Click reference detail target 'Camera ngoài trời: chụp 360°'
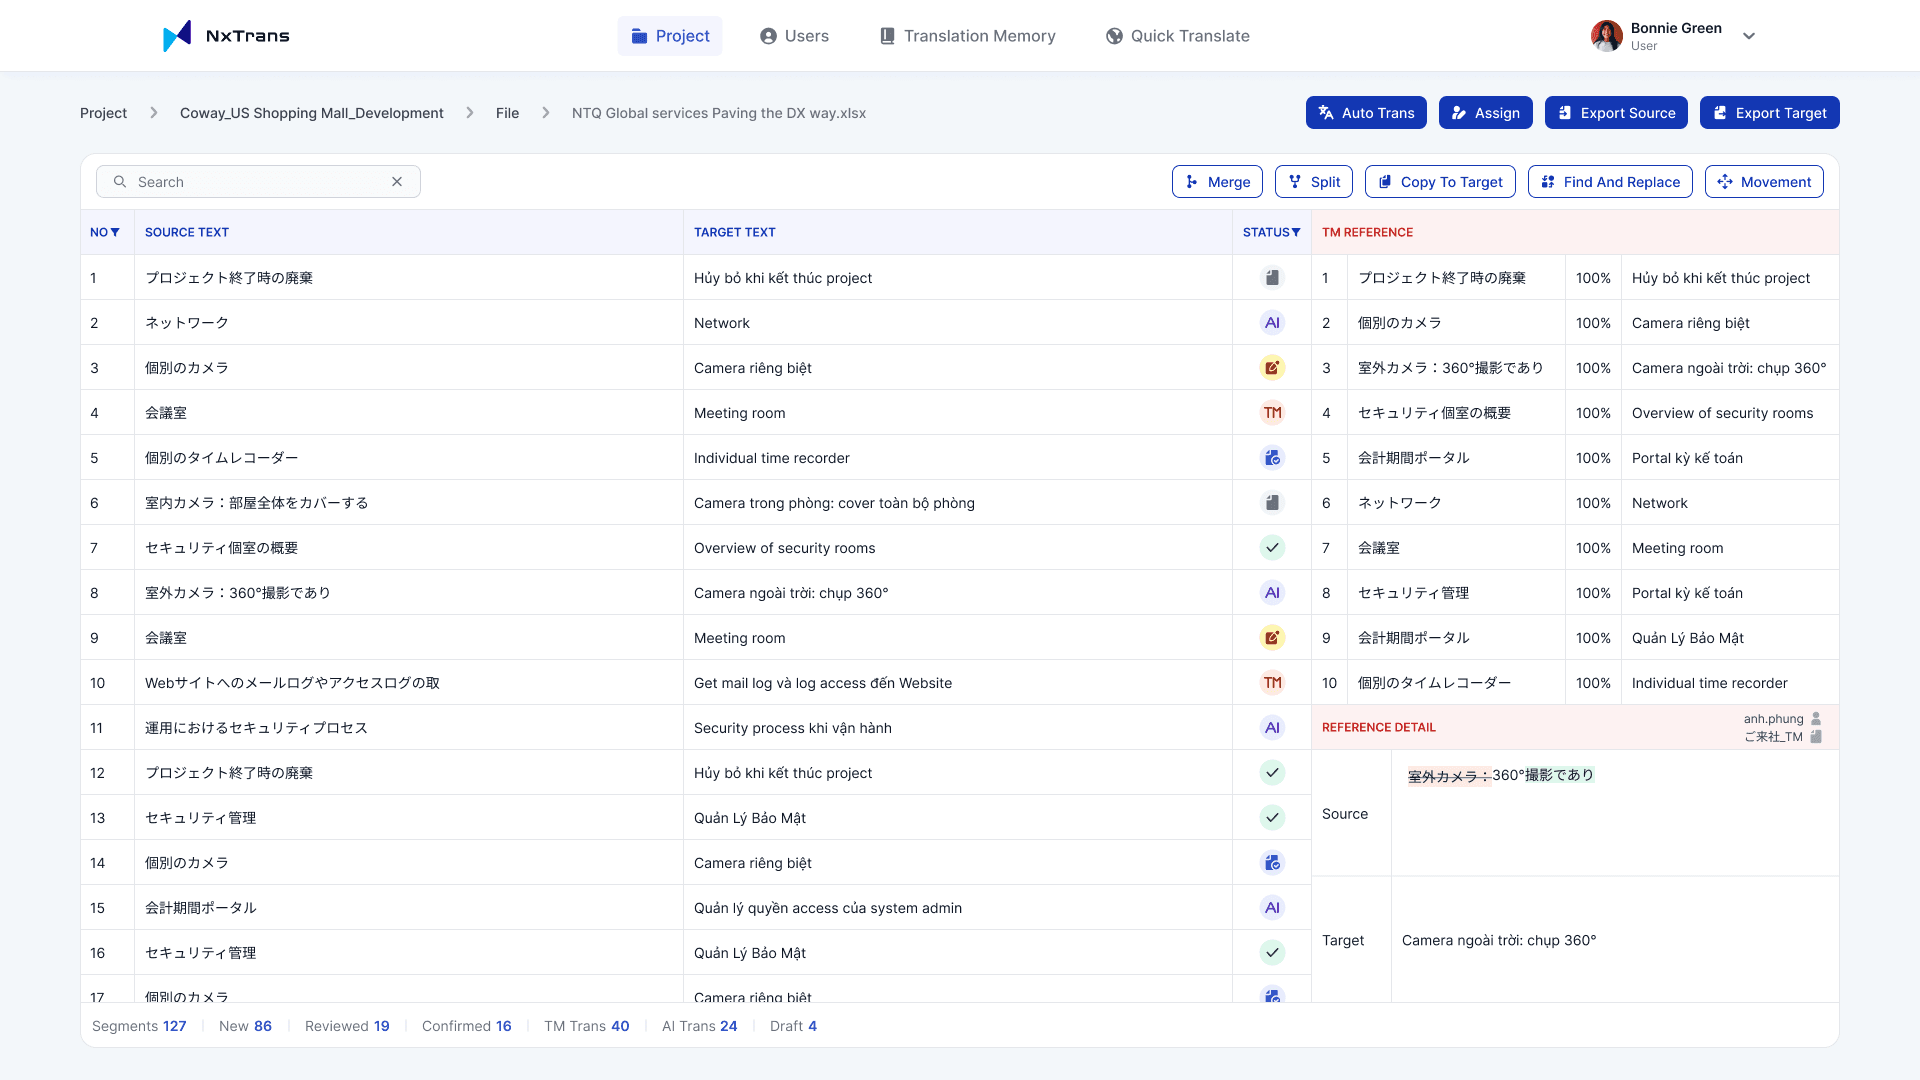The image size is (1920, 1080). 1499,940
